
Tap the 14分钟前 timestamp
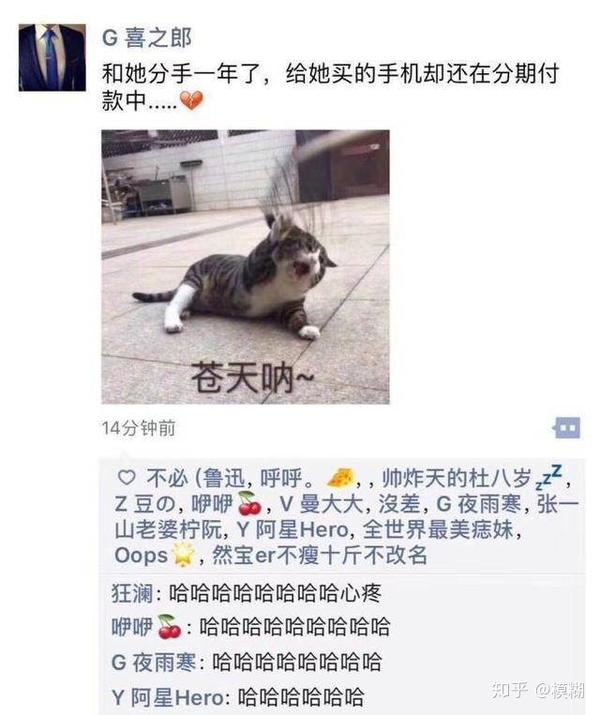(139, 428)
